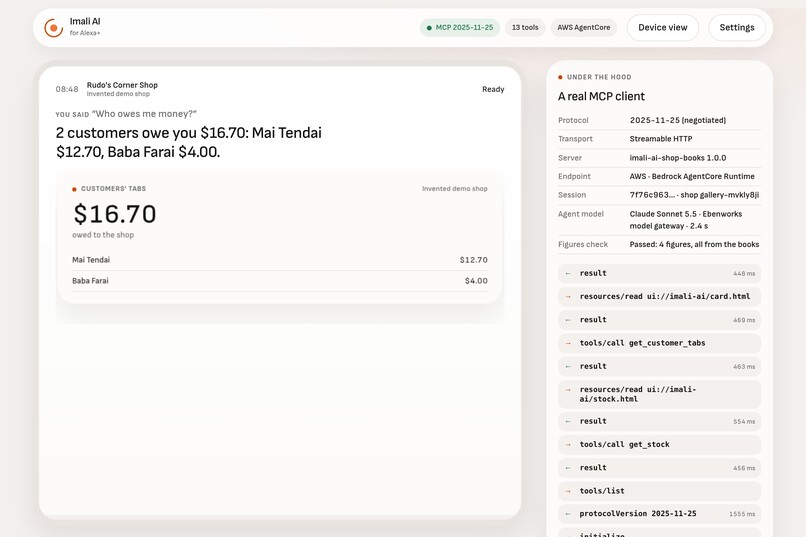The width and height of the screenshot is (806, 537).
Task: Click the $12.70 amount in Mai Tendai row
Action: [x=473, y=260]
